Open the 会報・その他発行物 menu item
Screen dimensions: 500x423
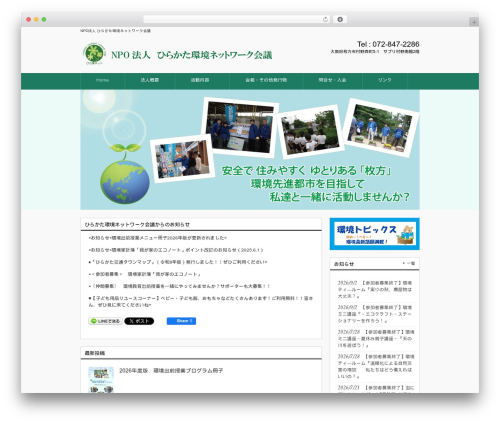pos(266,80)
